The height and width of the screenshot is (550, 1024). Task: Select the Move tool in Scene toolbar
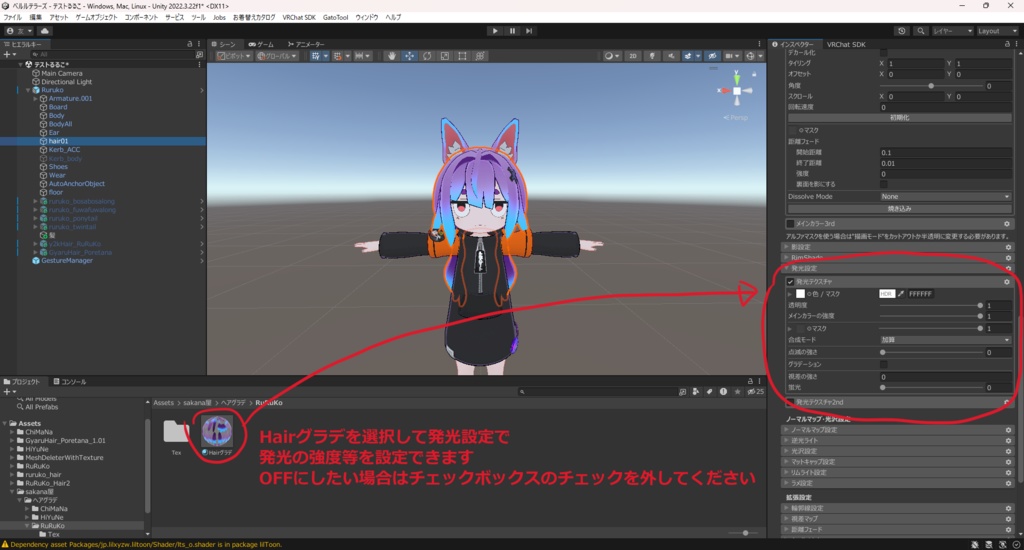coord(409,56)
